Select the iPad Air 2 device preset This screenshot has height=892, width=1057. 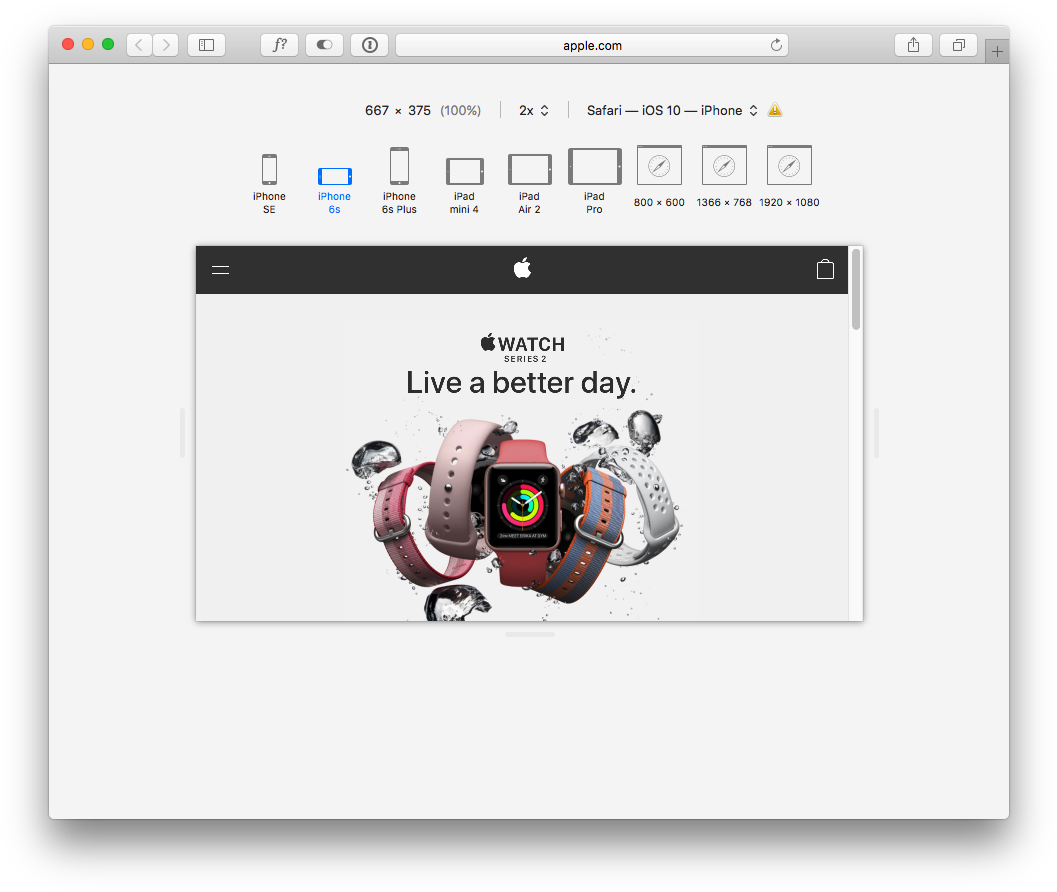tap(529, 184)
